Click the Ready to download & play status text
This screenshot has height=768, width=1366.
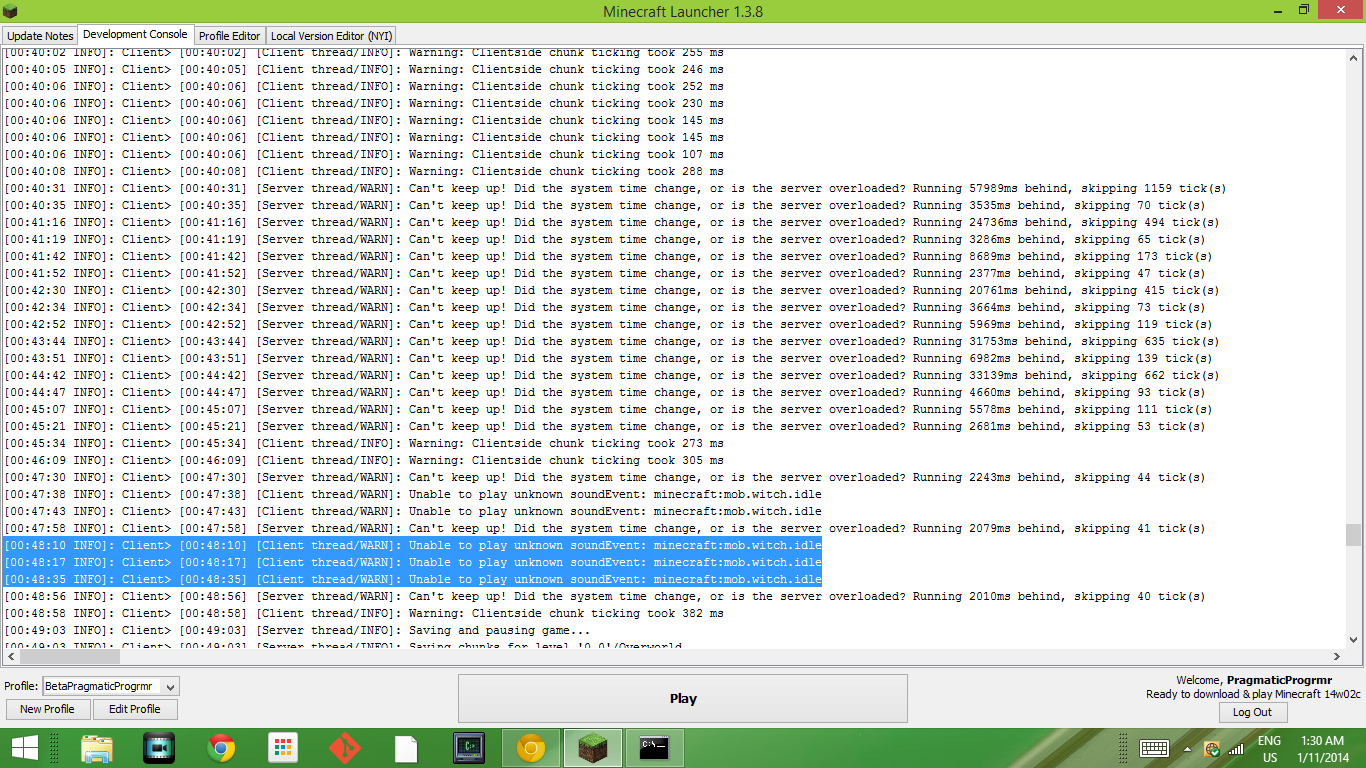point(1253,694)
